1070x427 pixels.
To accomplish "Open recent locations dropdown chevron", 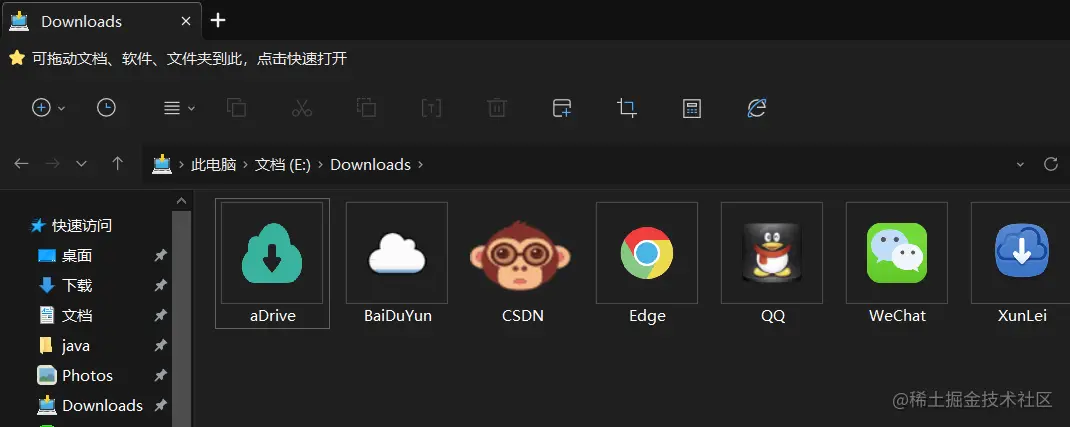I will pos(81,164).
